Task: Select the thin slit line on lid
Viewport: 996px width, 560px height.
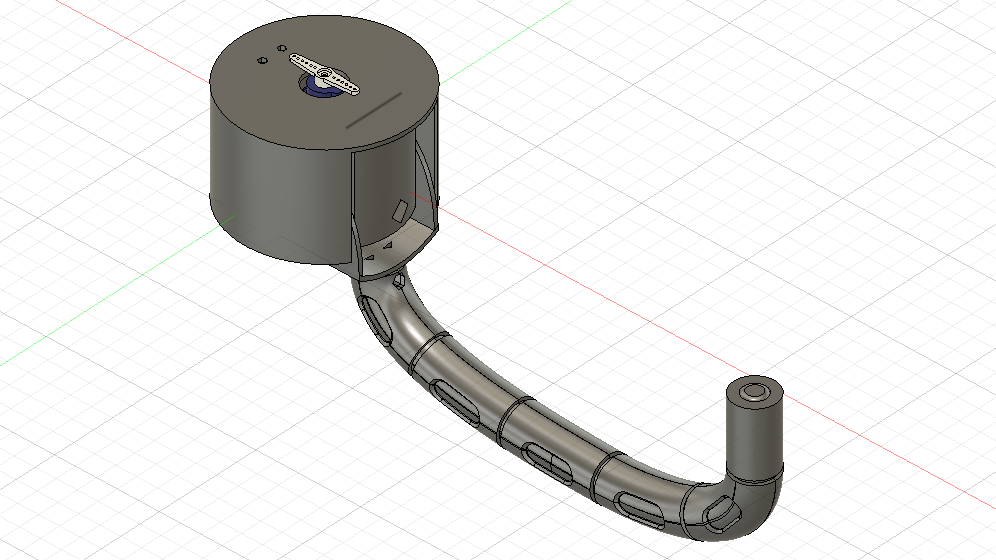Action: pos(374,110)
